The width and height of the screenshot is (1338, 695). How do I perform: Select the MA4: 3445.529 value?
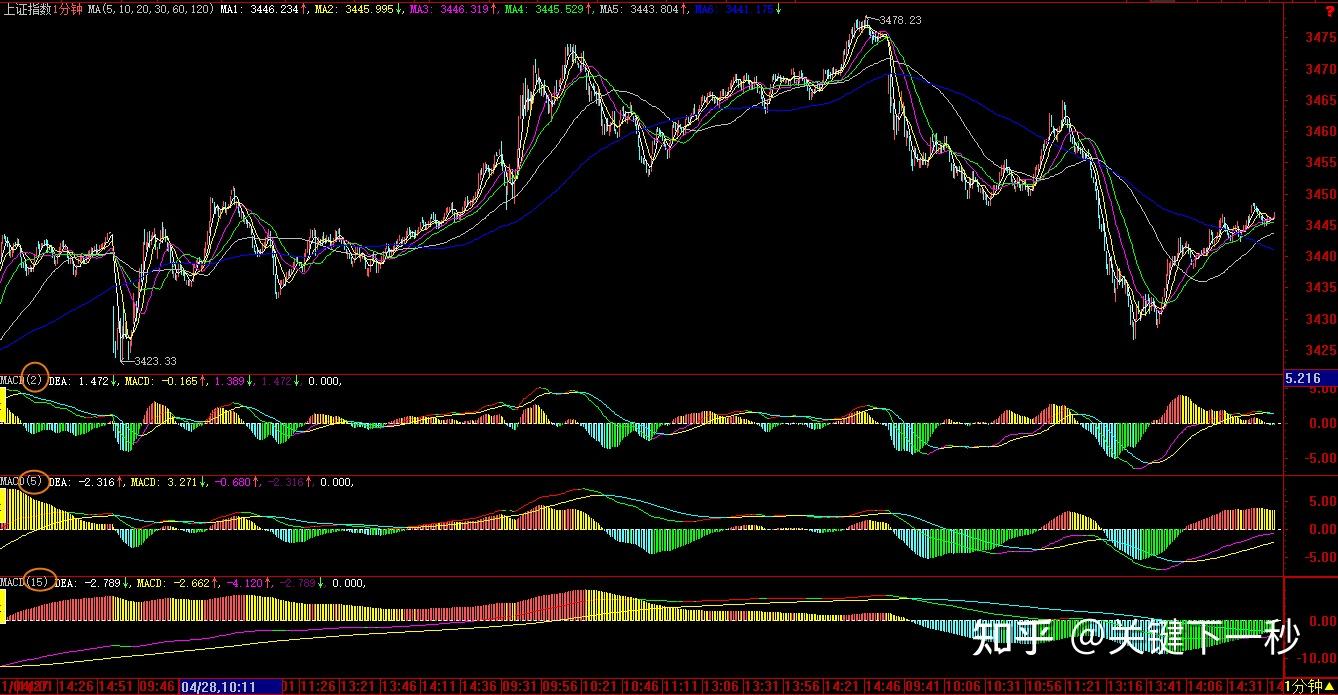[x=544, y=8]
